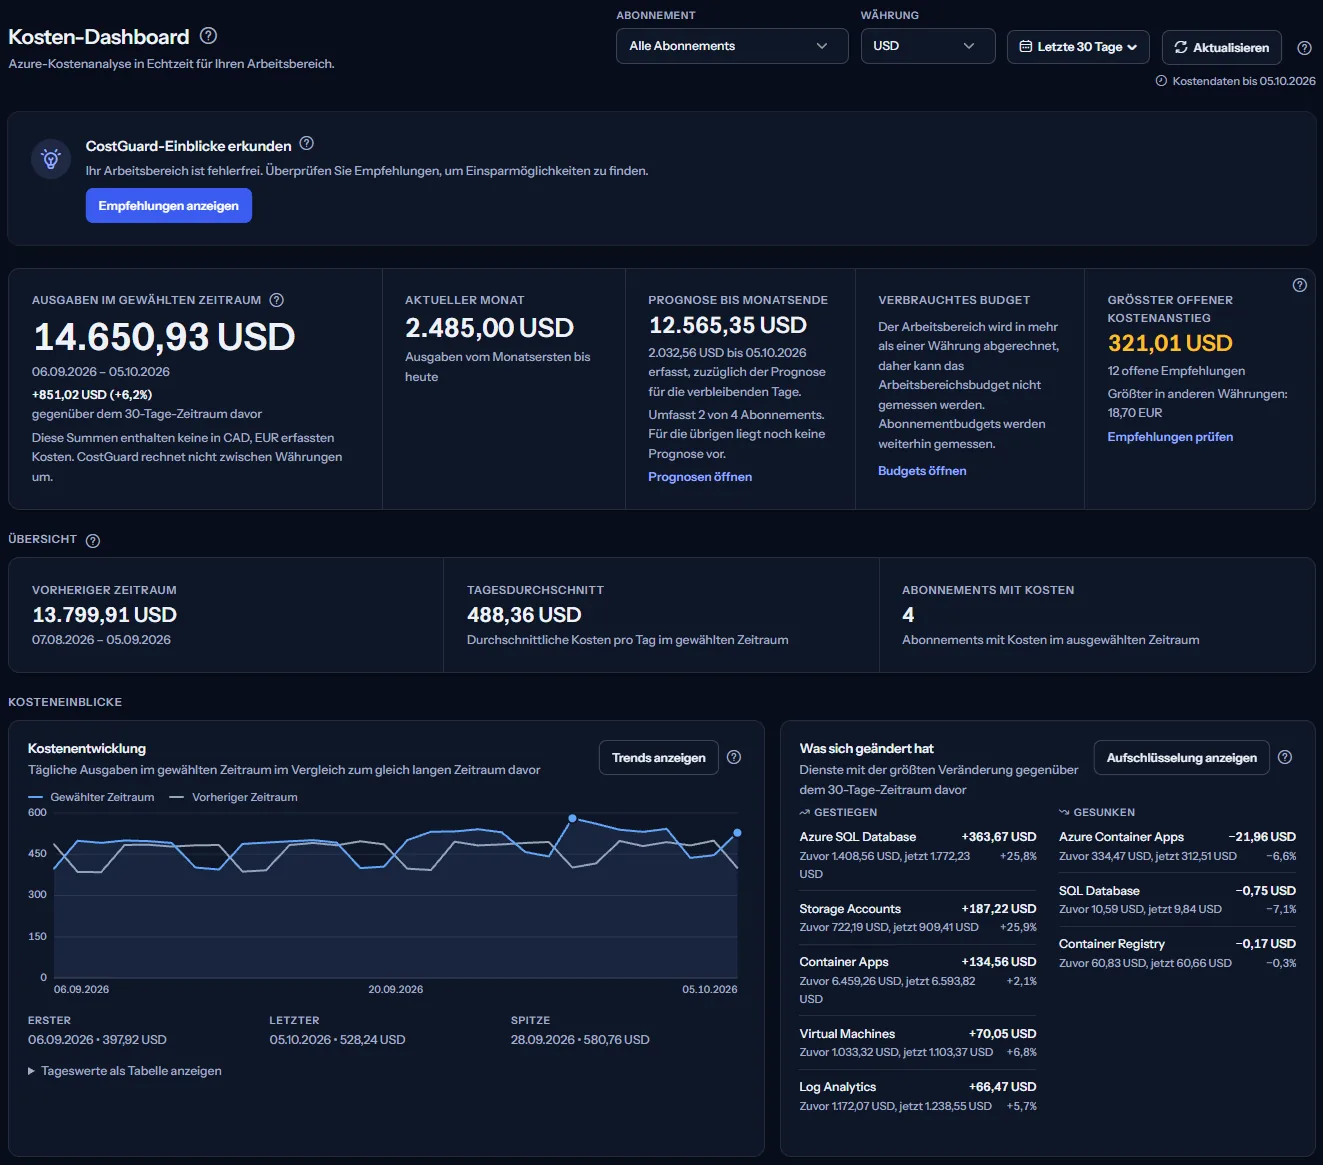Click Trends anzeigen button
The width and height of the screenshot is (1323, 1165).
click(x=659, y=758)
